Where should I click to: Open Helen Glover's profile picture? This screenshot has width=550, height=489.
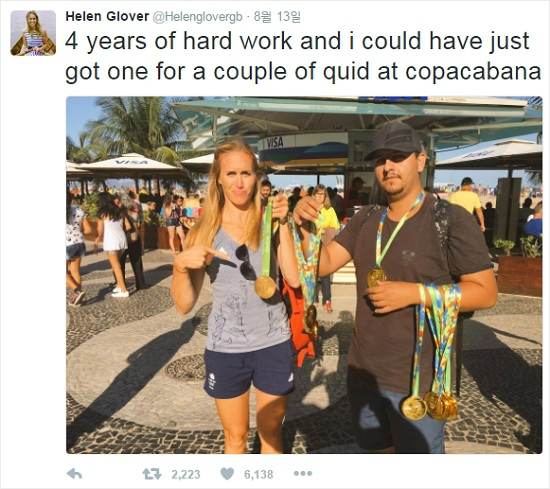[33, 33]
